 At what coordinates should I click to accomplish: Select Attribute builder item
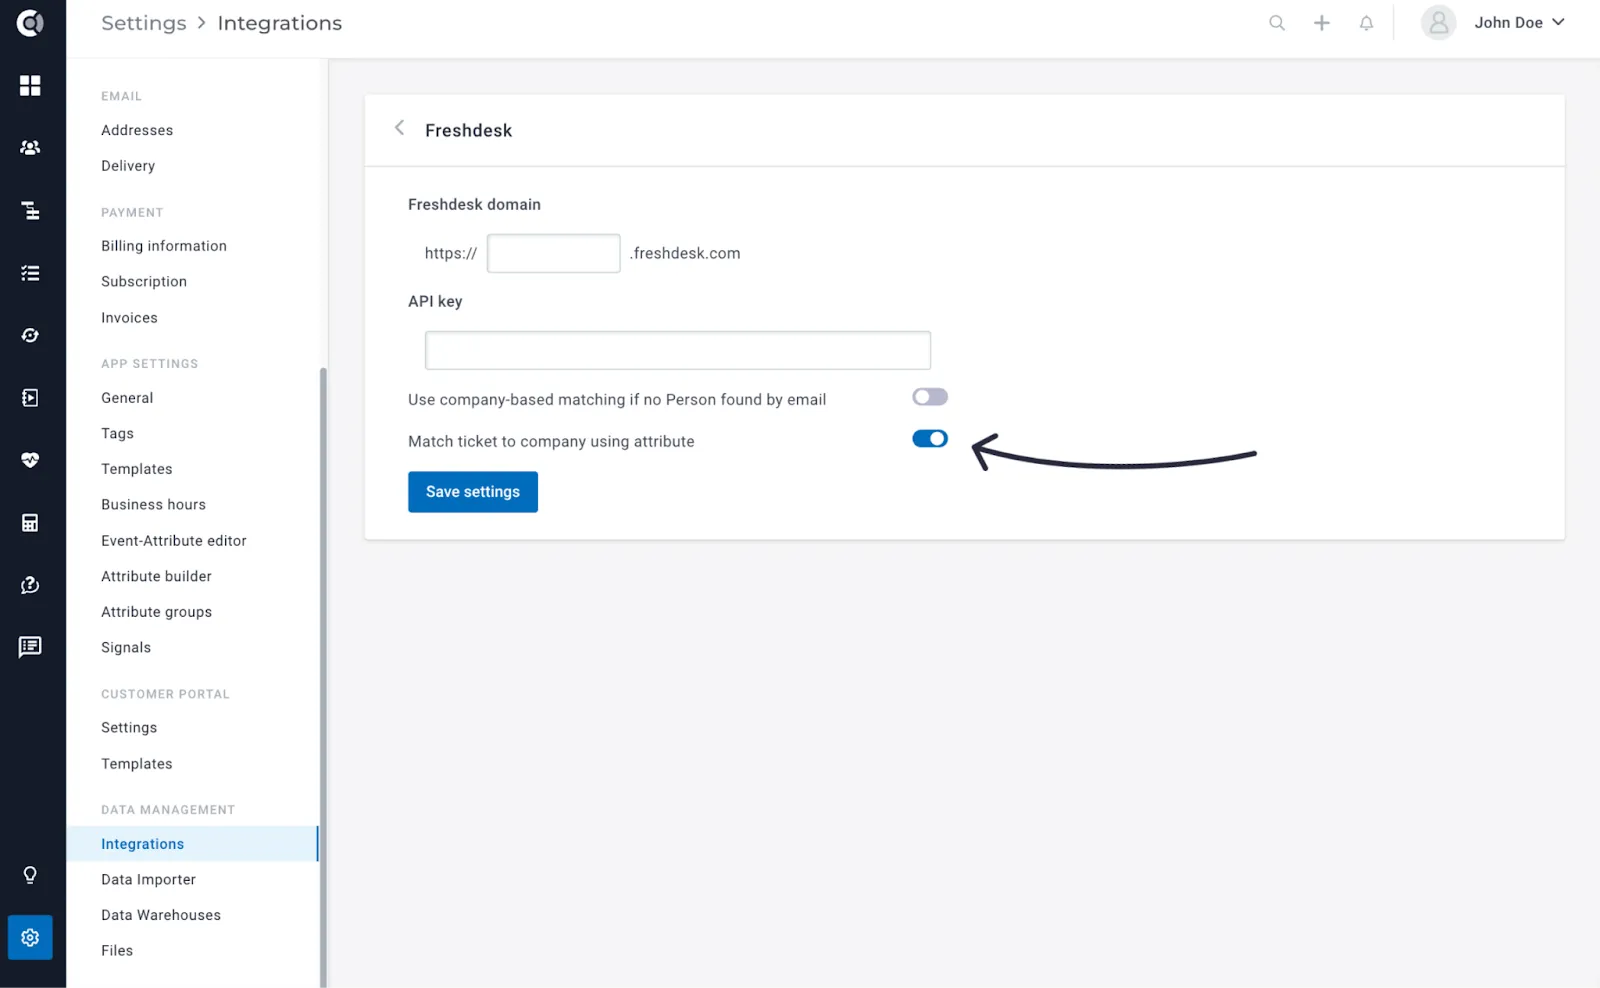click(x=156, y=577)
